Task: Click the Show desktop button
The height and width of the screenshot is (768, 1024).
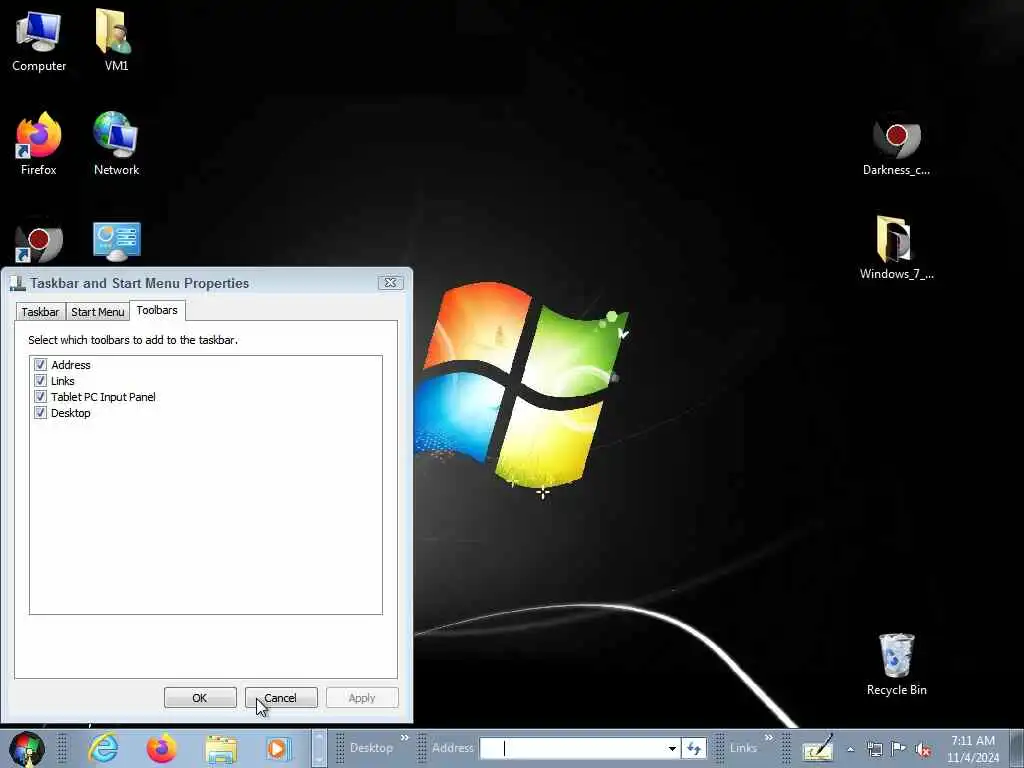Action: pos(1016,748)
